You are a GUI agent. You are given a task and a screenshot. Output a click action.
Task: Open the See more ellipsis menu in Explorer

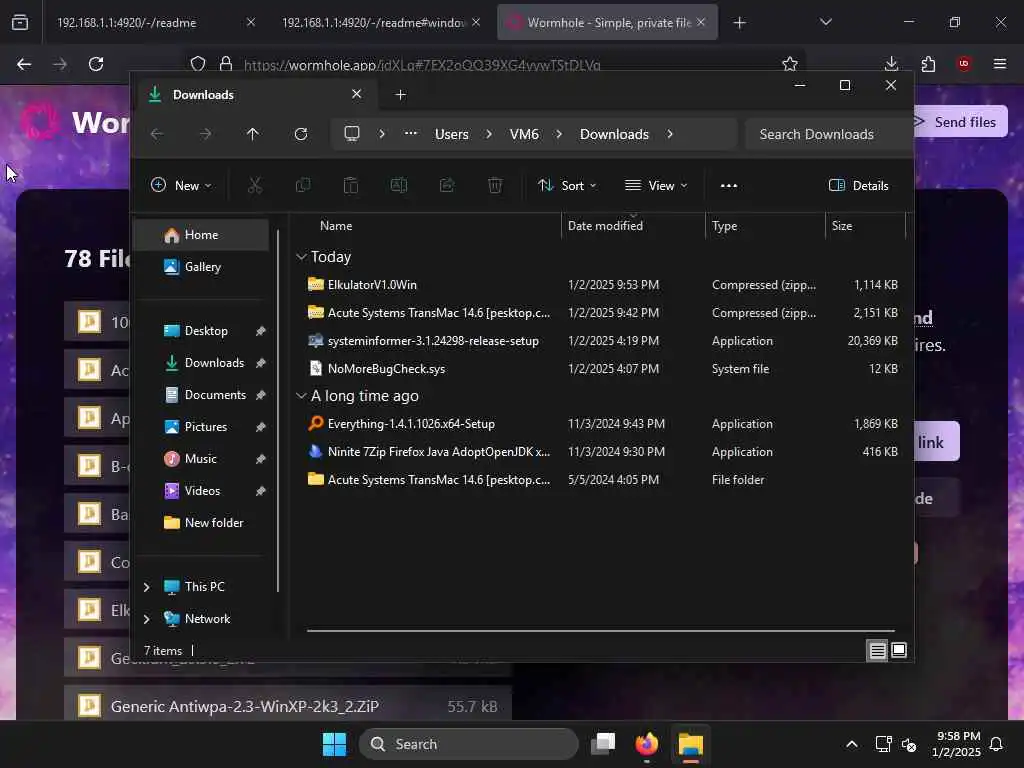coord(729,185)
